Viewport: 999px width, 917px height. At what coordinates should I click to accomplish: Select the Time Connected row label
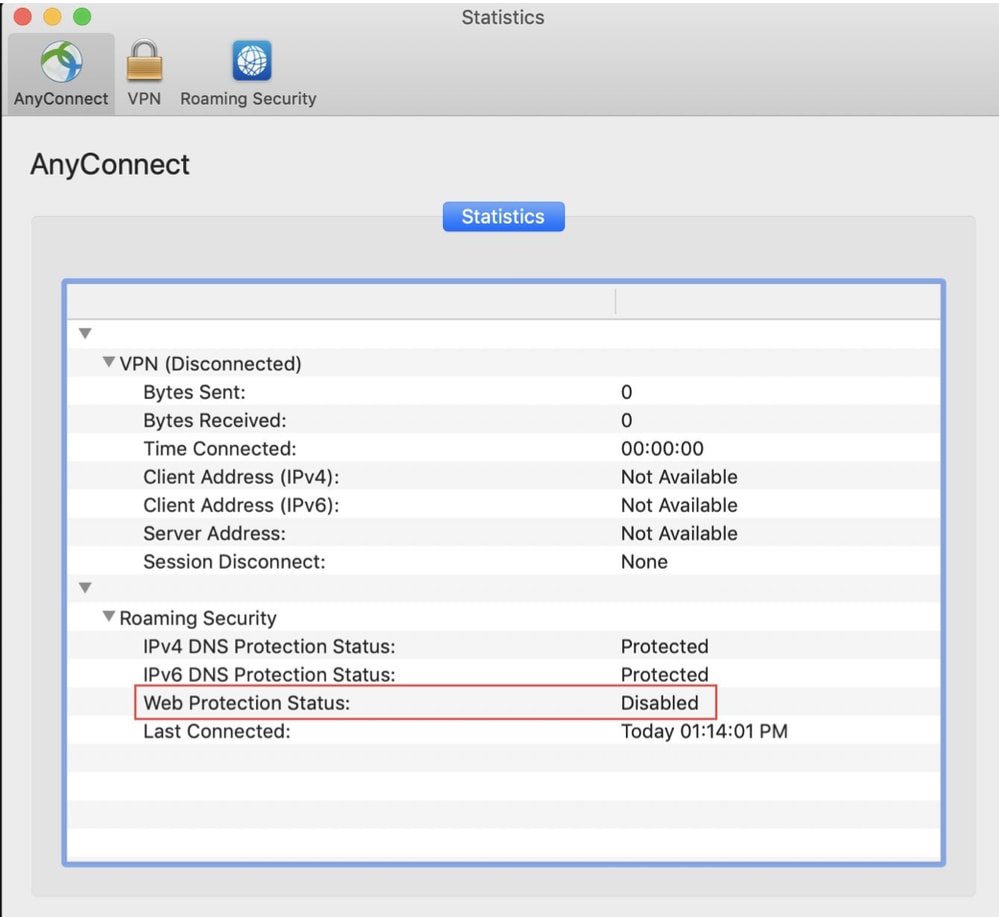point(220,449)
